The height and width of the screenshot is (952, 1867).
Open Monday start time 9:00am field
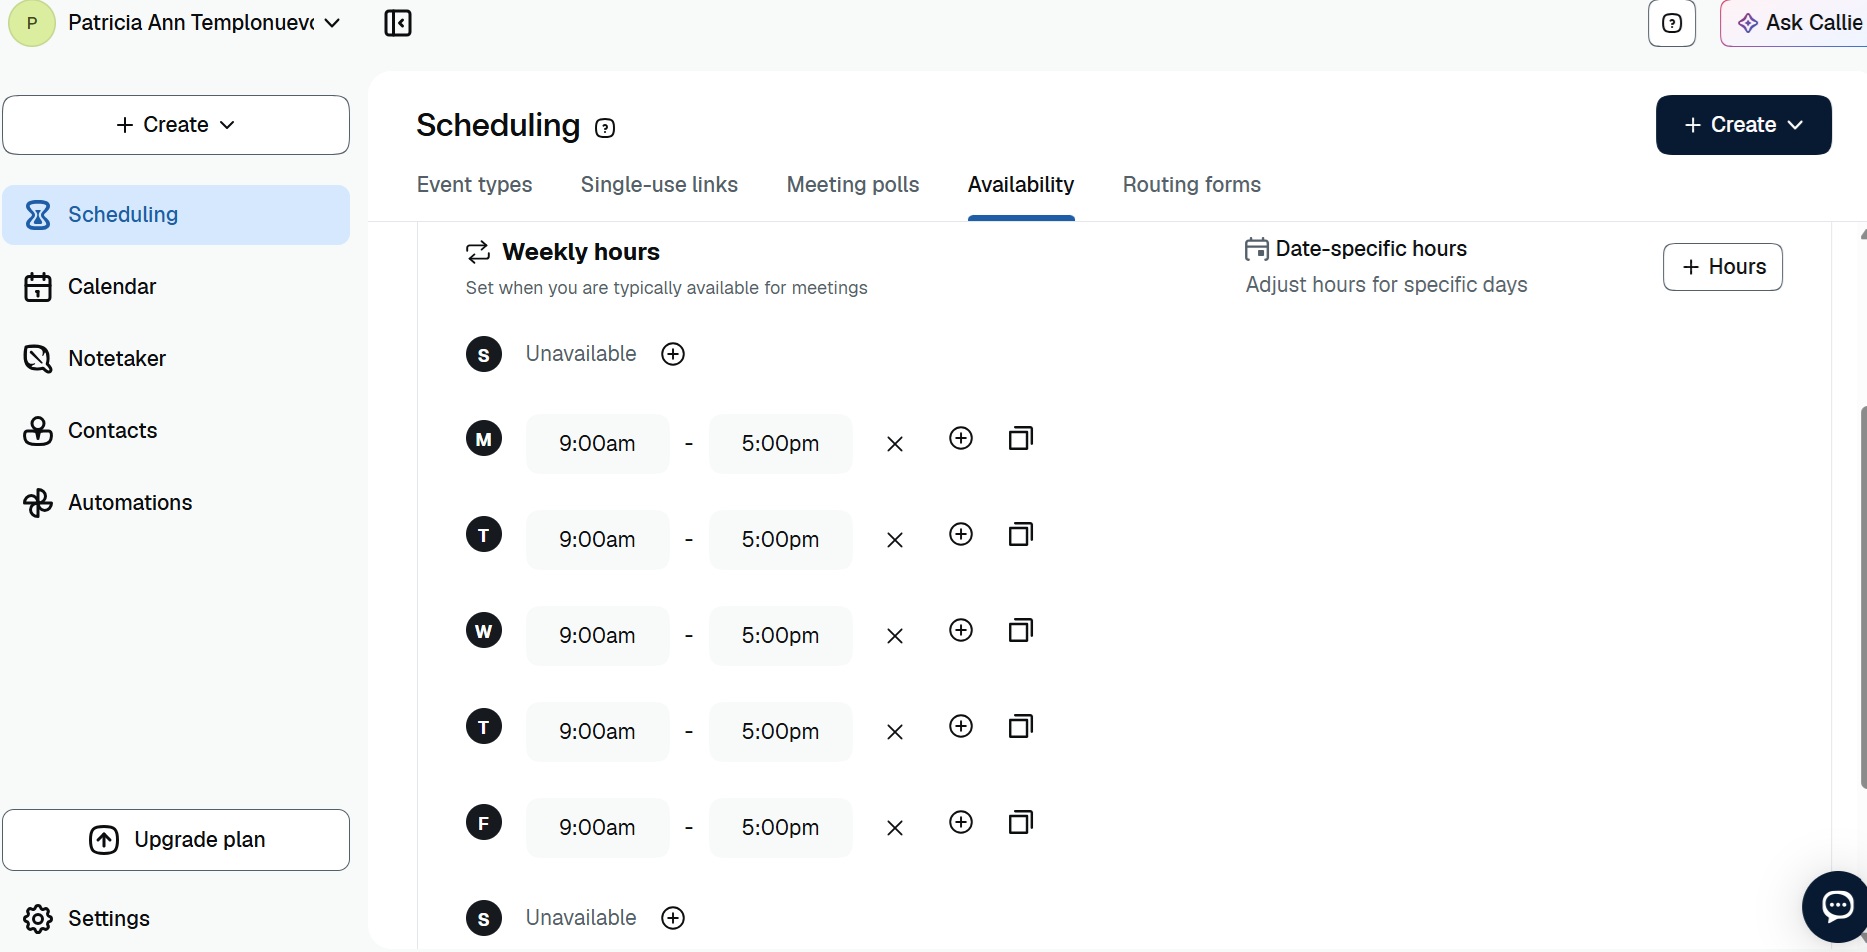tap(597, 444)
